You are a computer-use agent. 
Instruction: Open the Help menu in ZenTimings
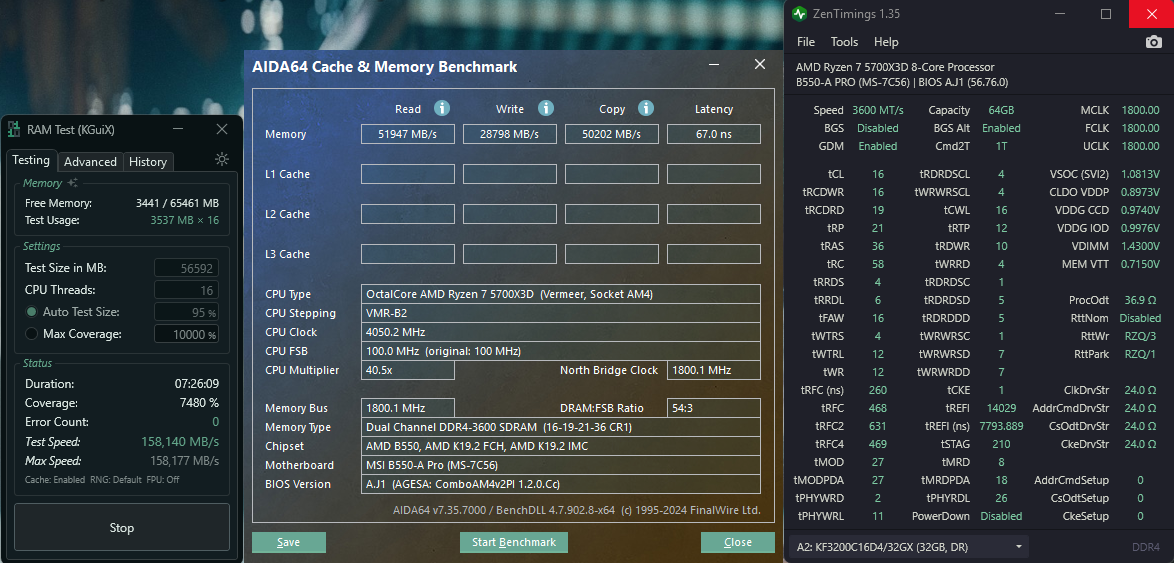(x=886, y=42)
